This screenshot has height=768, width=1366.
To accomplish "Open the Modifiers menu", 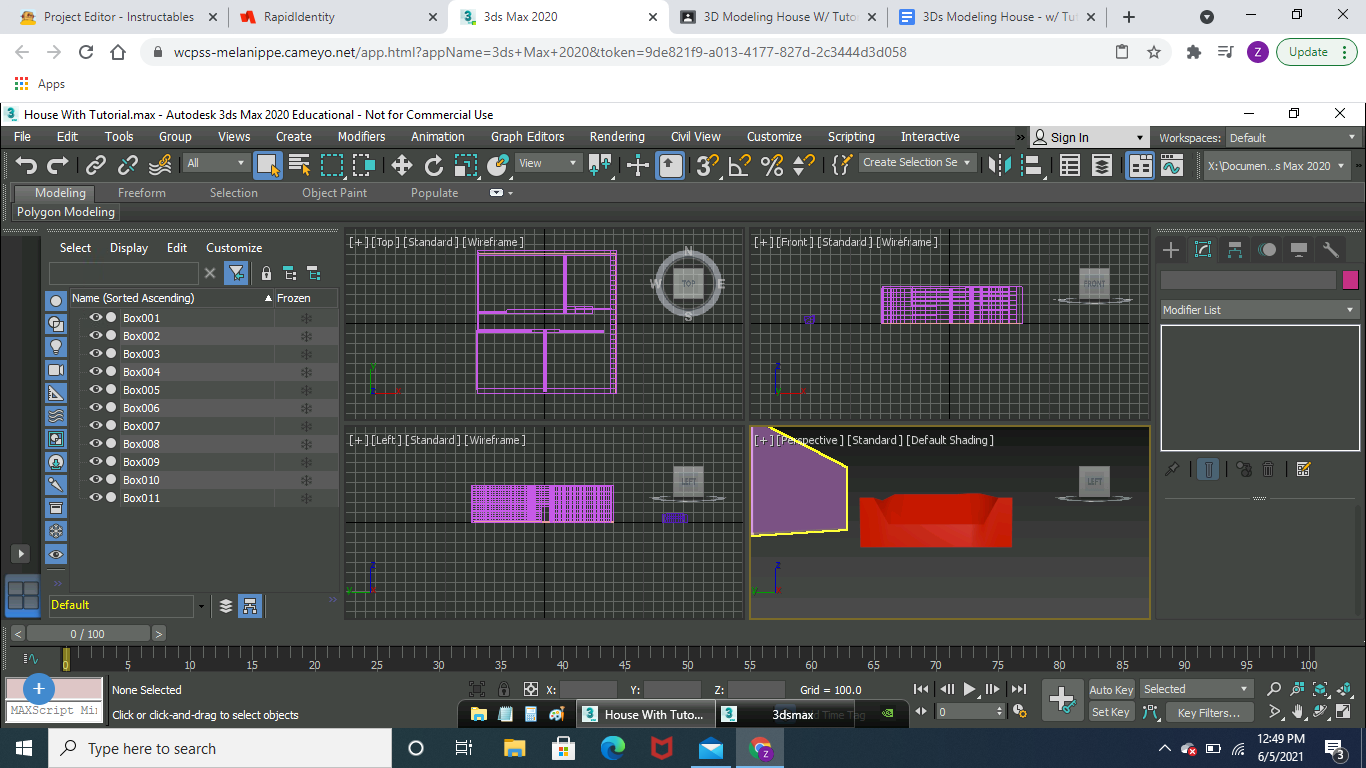I will tap(361, 137).
